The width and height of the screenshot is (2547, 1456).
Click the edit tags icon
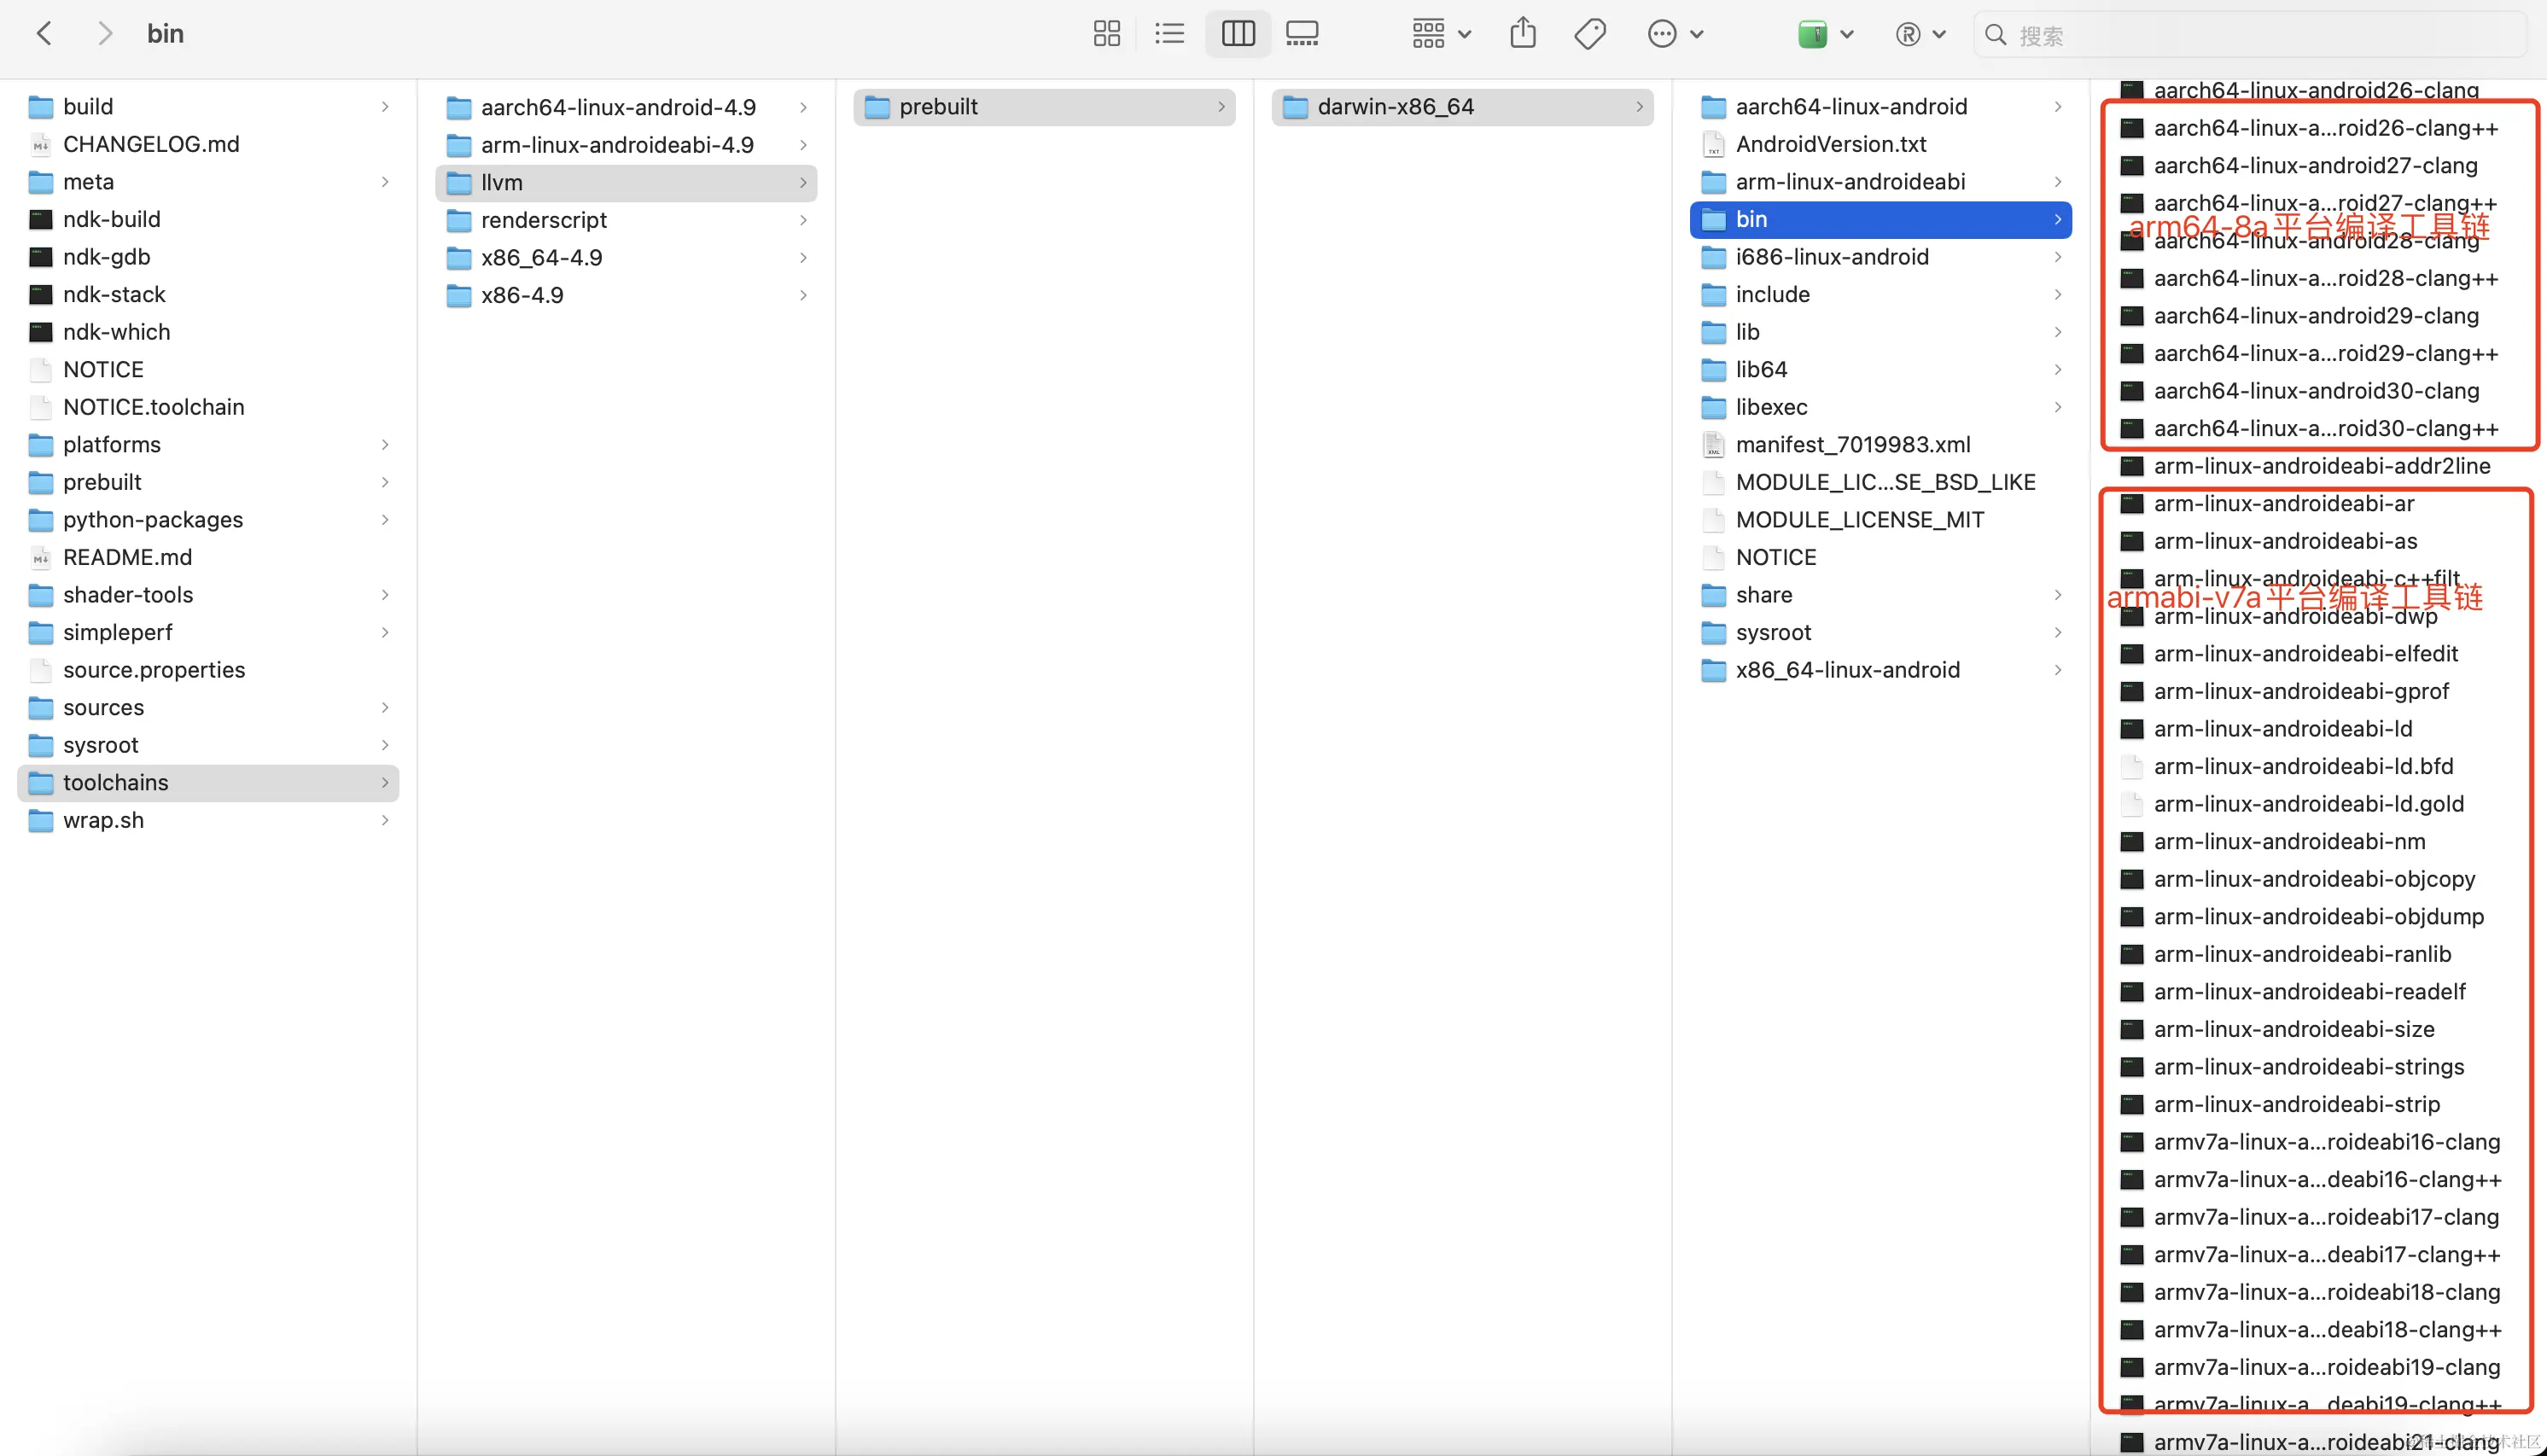coord(1589,34)
